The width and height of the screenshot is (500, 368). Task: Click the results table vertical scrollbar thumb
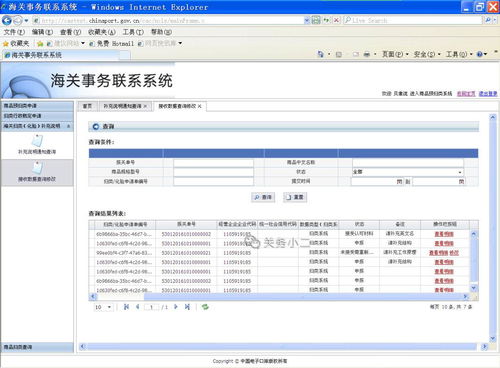click(474, 260)
